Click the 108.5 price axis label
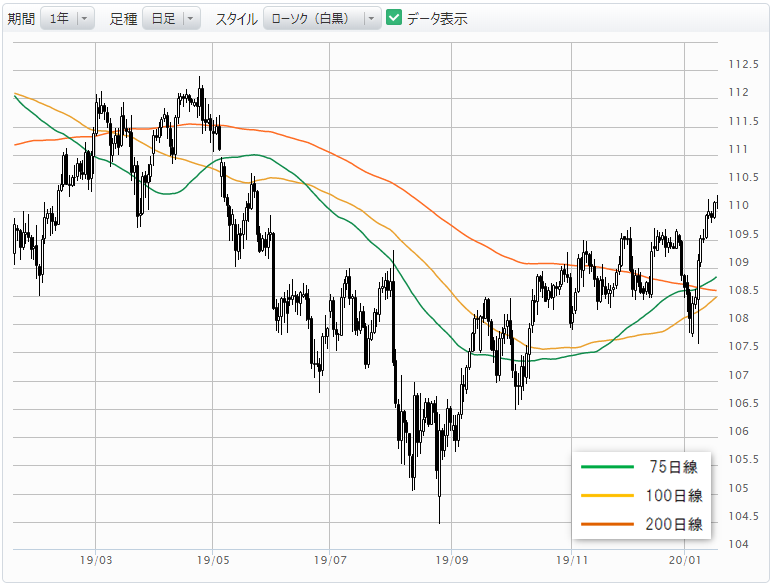The height and width of the screenshot is (586, 774). pyautogui.click(x=743, y=290)
